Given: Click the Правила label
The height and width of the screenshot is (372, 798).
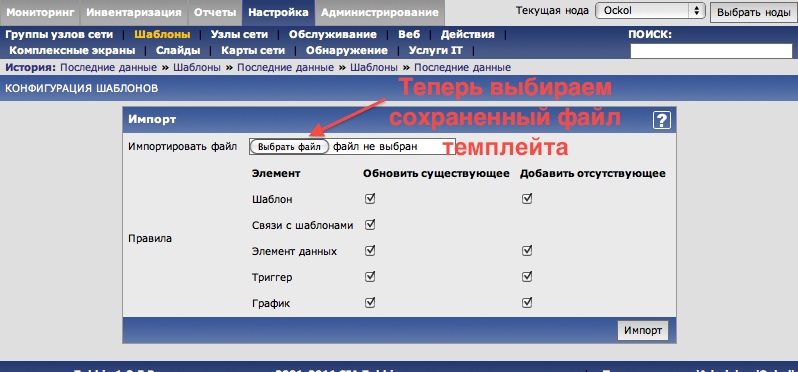Looking at the screenshot, I should [150, 238].
